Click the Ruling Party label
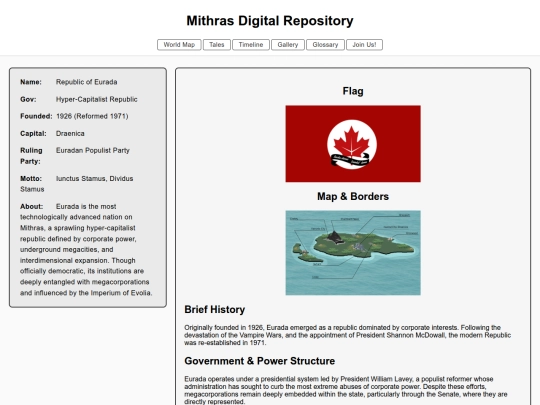This screenshot has height=405, width=540. pos(31,156)
